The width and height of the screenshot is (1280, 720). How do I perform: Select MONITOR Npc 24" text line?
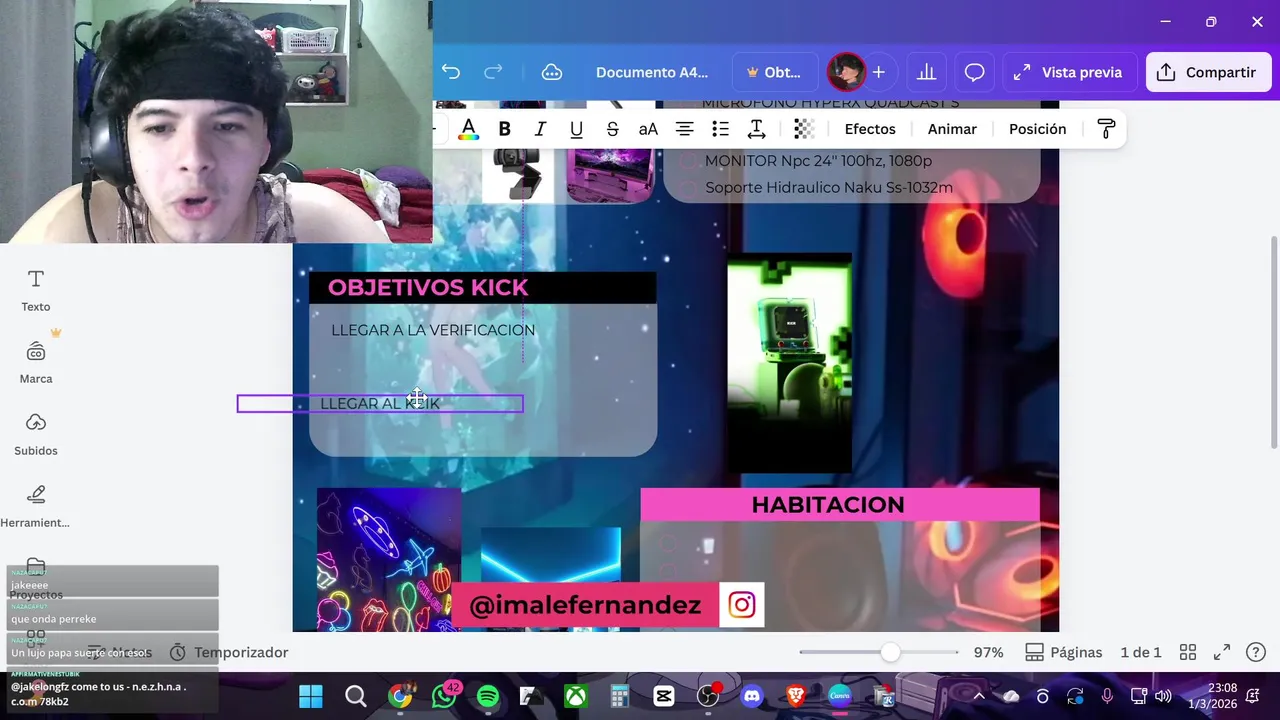click(x=818, y=161)
